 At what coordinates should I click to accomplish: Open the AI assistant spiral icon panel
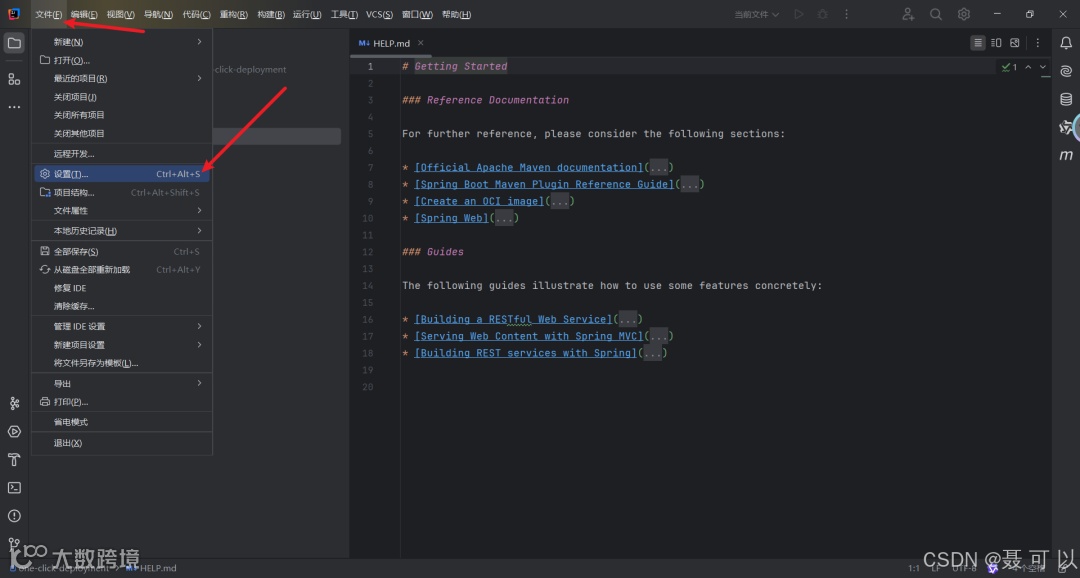[1066, 71]
